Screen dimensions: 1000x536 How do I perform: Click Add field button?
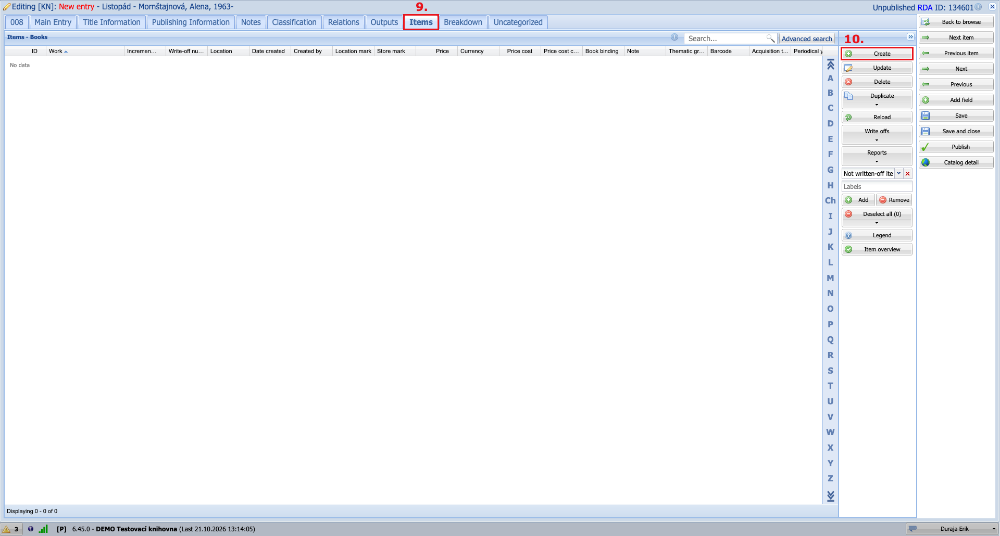tap(956, 100)
